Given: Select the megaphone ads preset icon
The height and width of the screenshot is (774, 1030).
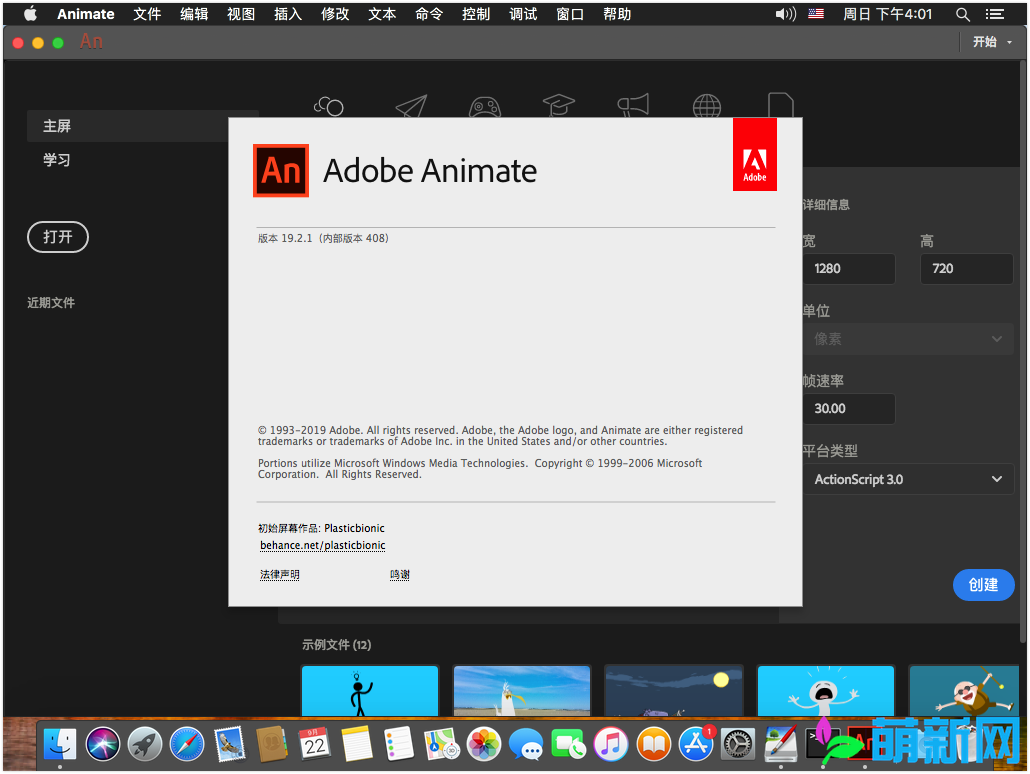Looking at the screenshot, I should click(633, 105).
